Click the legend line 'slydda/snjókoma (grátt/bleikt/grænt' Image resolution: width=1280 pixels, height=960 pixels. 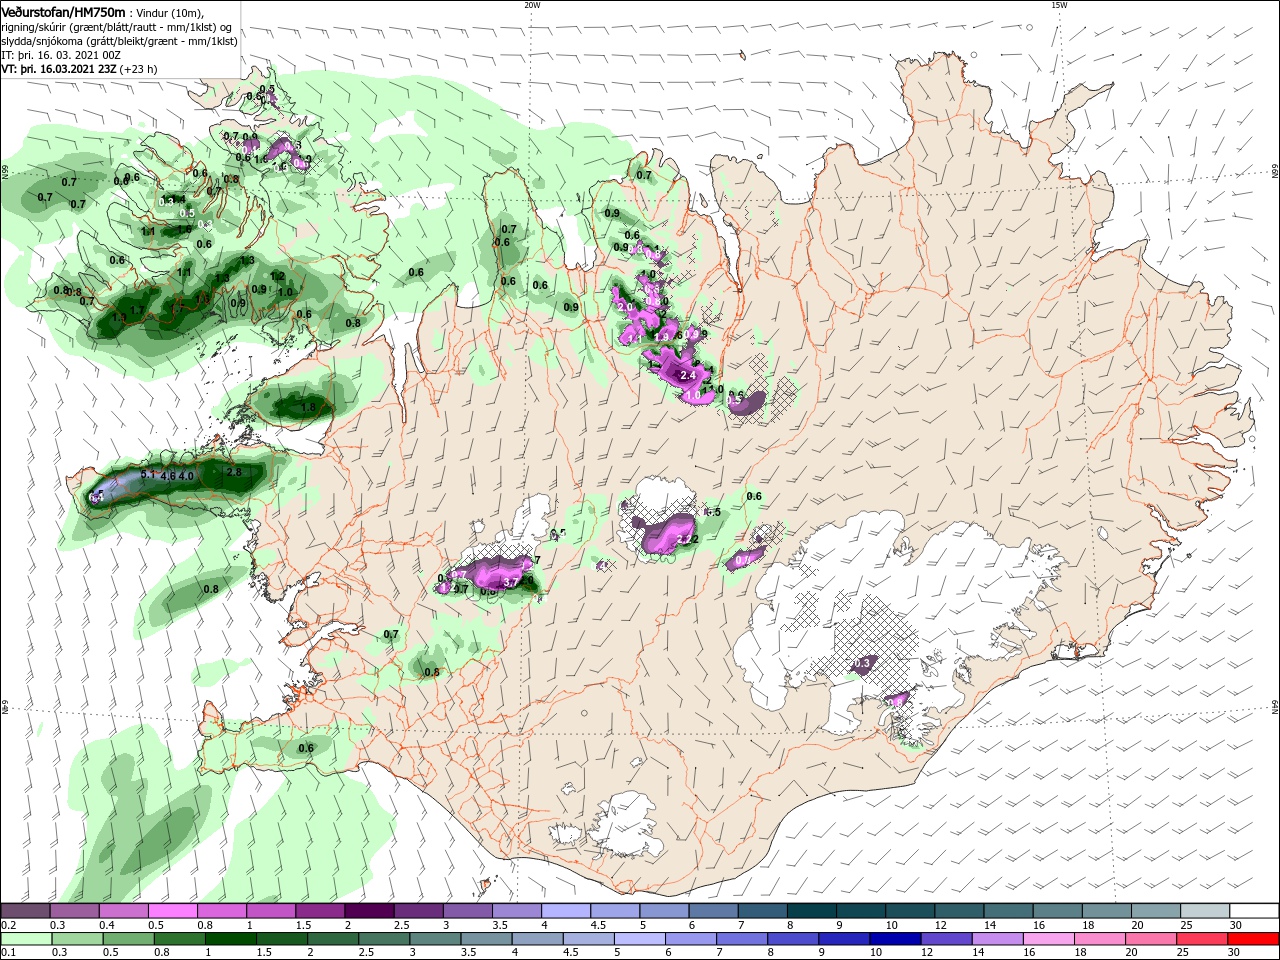(87, 41)
